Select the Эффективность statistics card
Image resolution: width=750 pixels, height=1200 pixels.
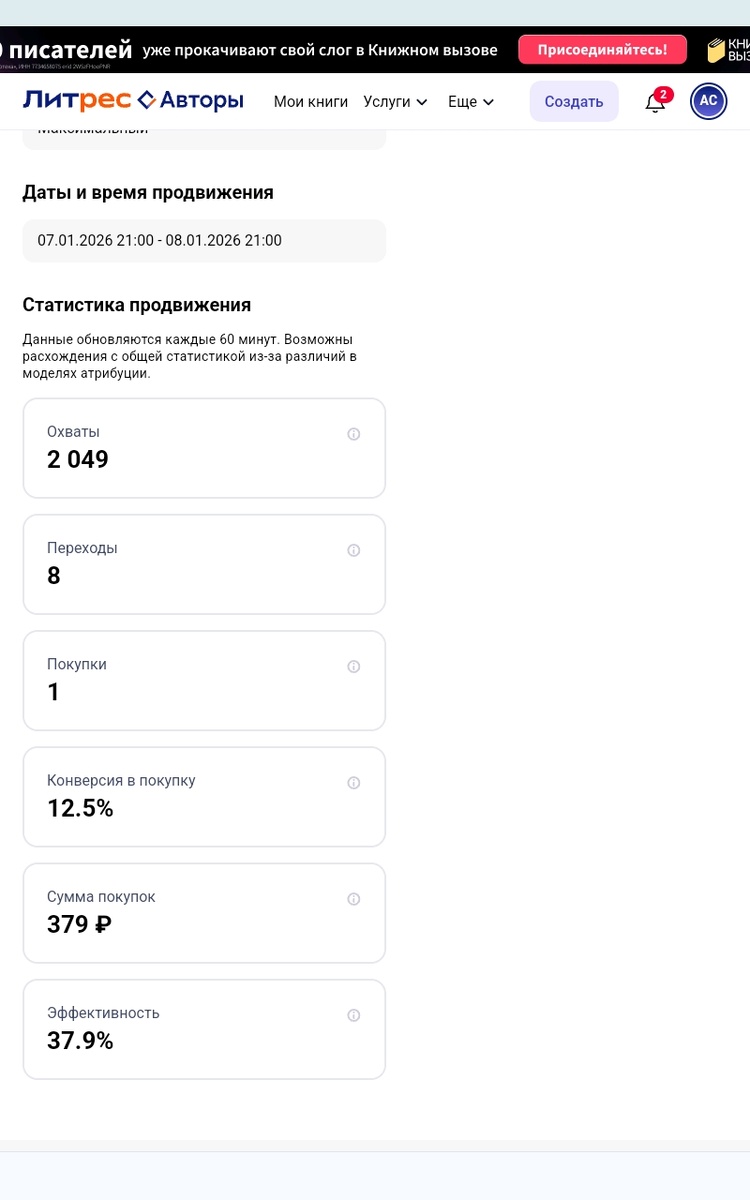(x=204, y=1029)
